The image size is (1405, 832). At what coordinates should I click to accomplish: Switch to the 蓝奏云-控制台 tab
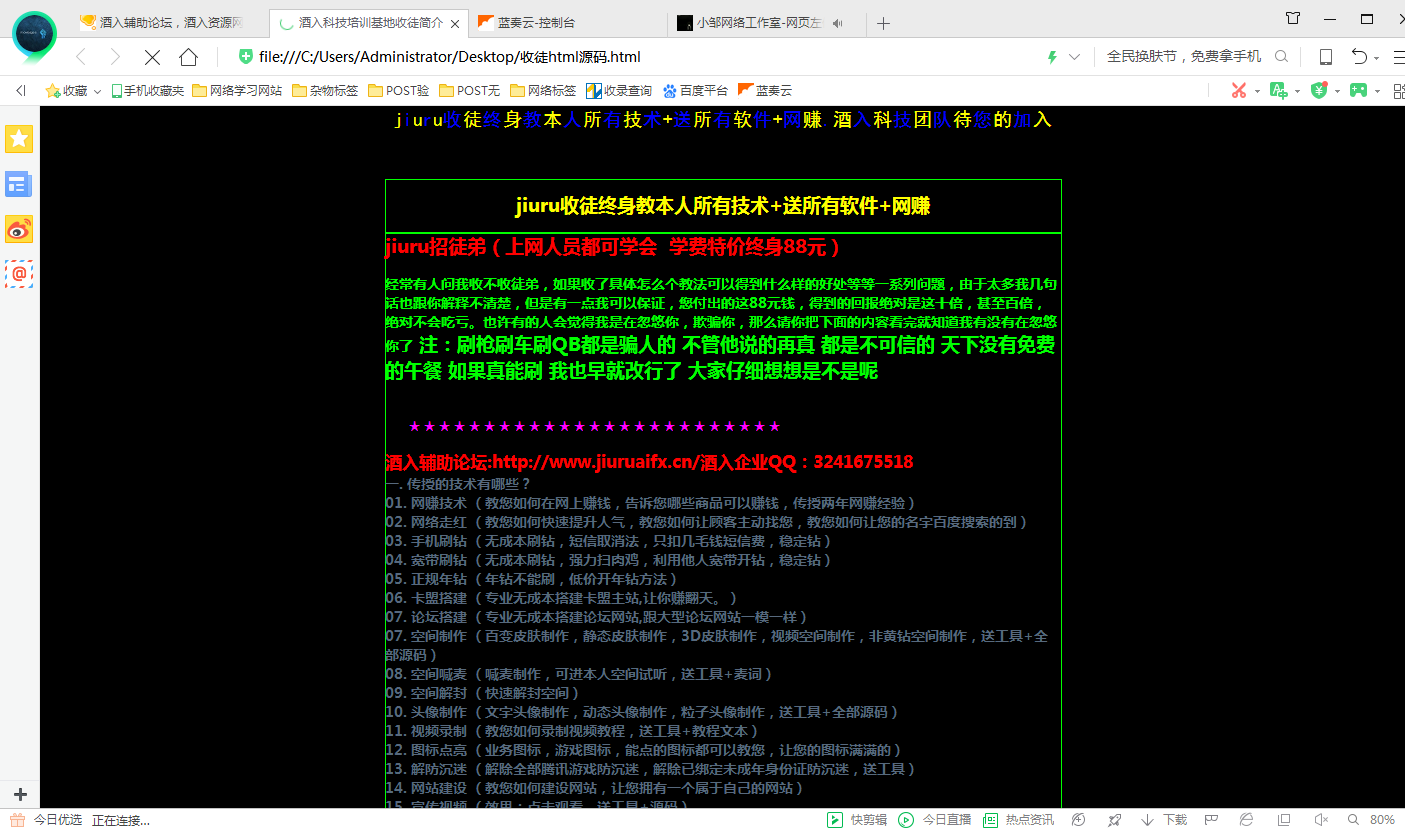[x=568, y=22]
